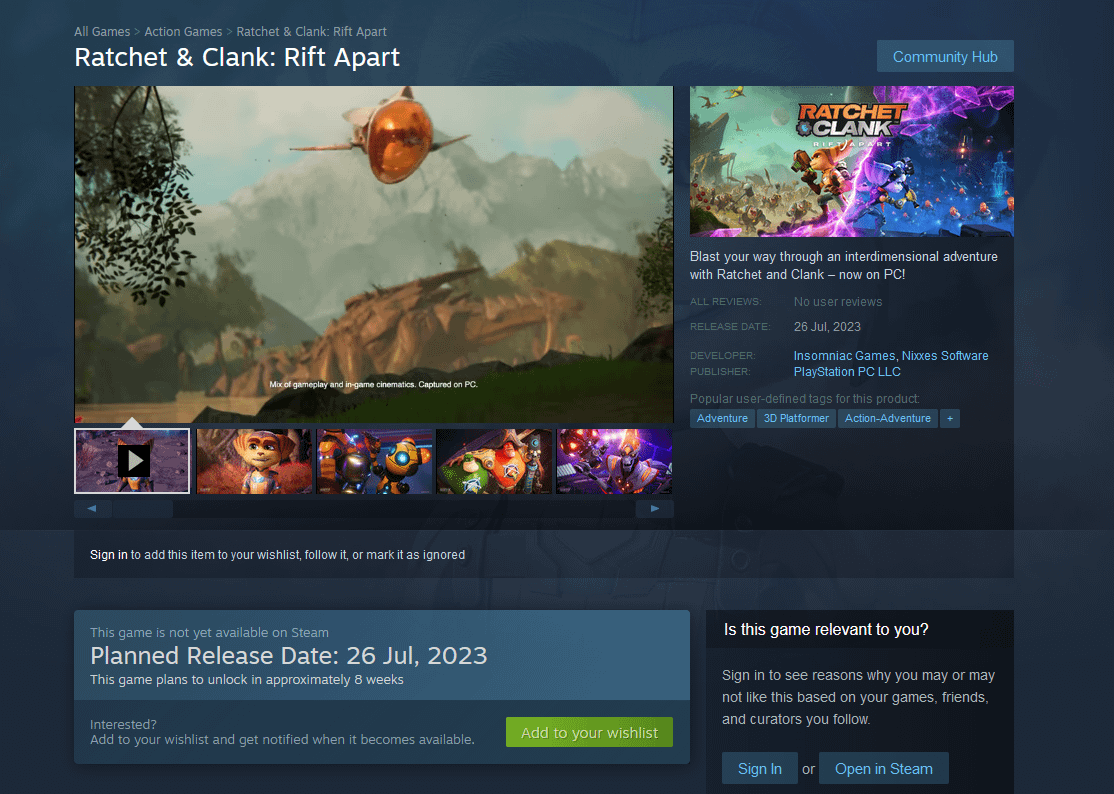This screenshot has height=794, width=1114.
Task: Select the Action-Adventure tag
Action: [x=887, y=418]
